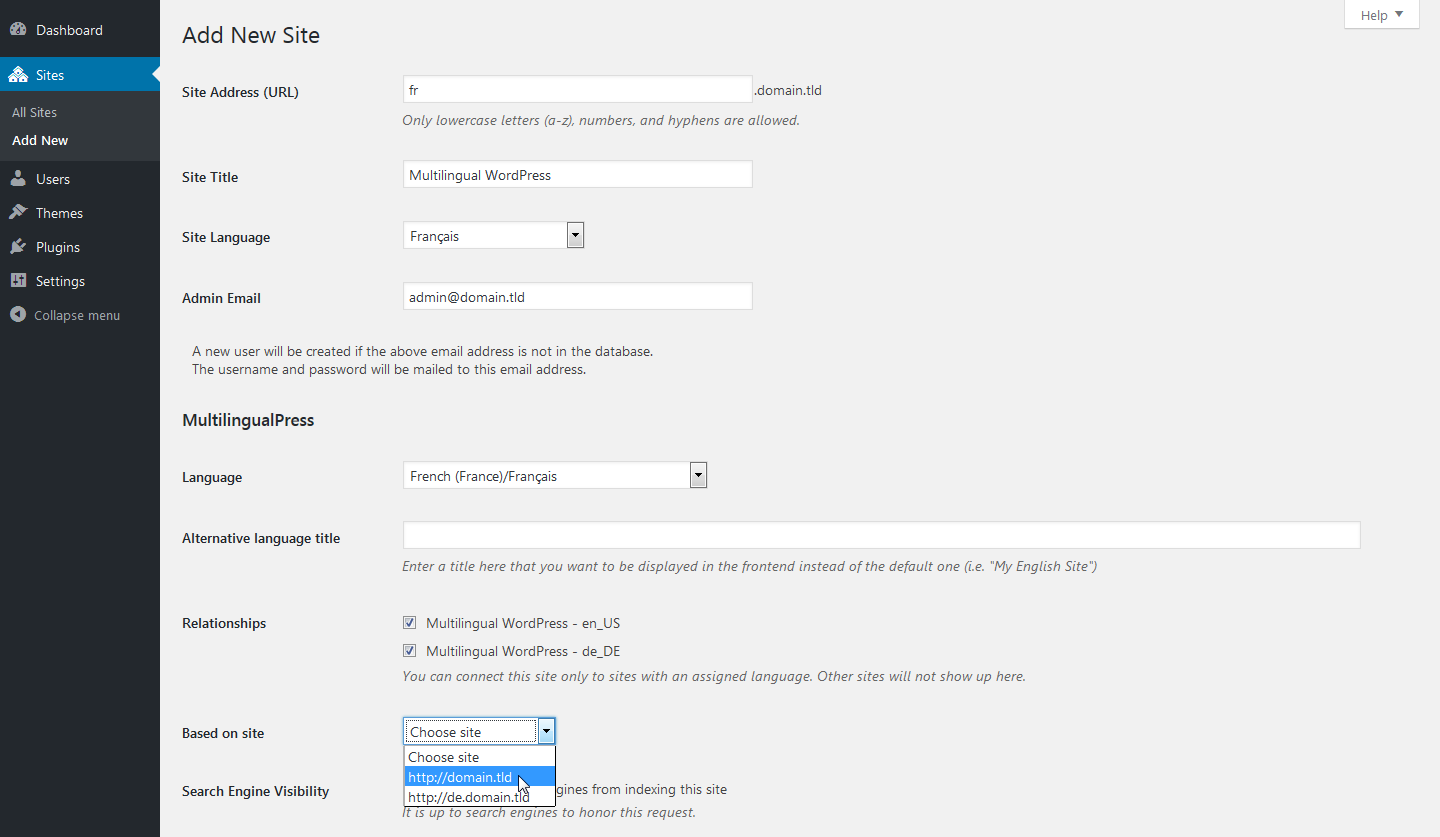Open the Users section
1440x837 pixels.
(x=52, y=178)
